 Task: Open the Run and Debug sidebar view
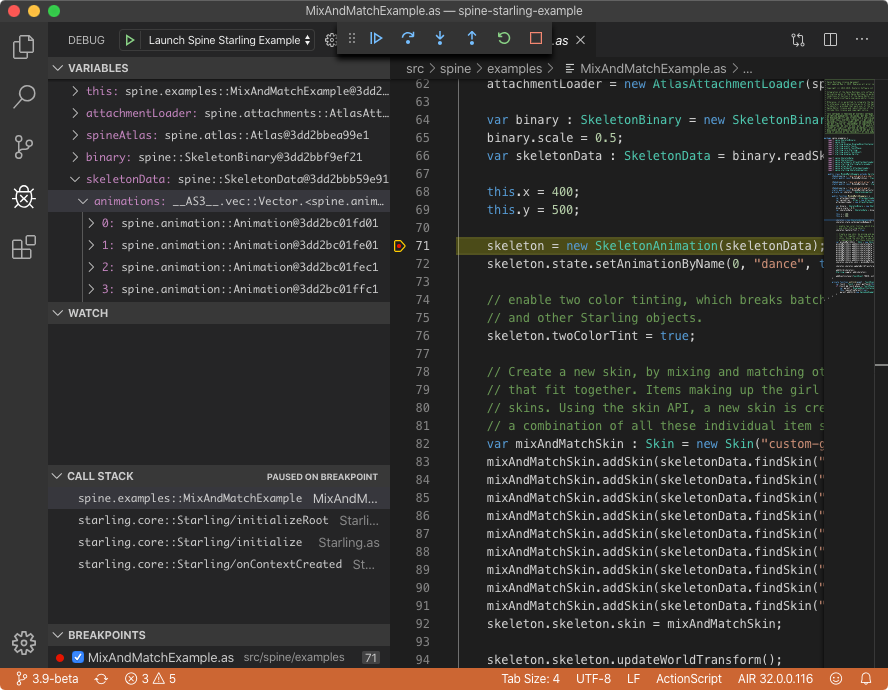[x=23, y=197]
